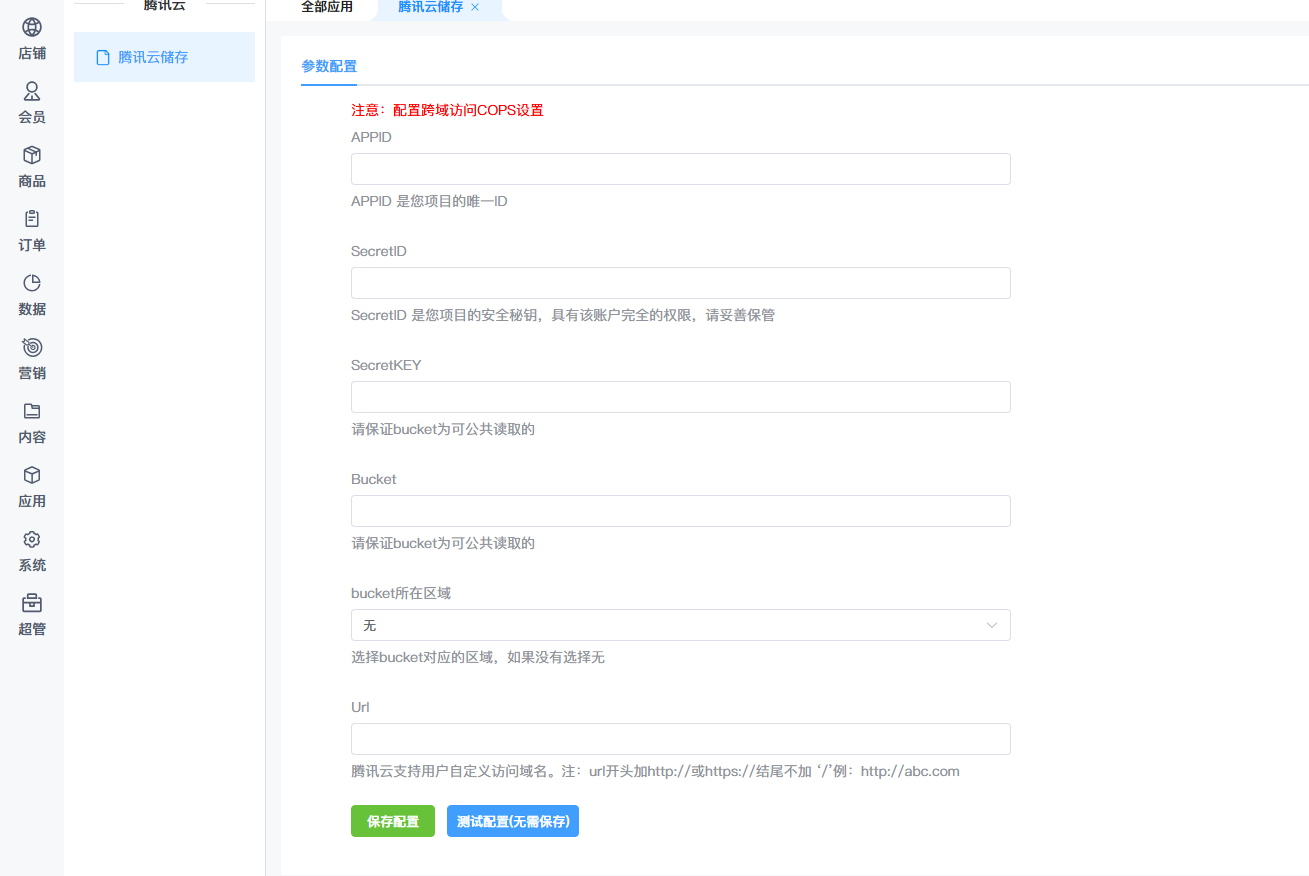Click the 保存配置 button

pyautogui.click(x=393, y=821)
